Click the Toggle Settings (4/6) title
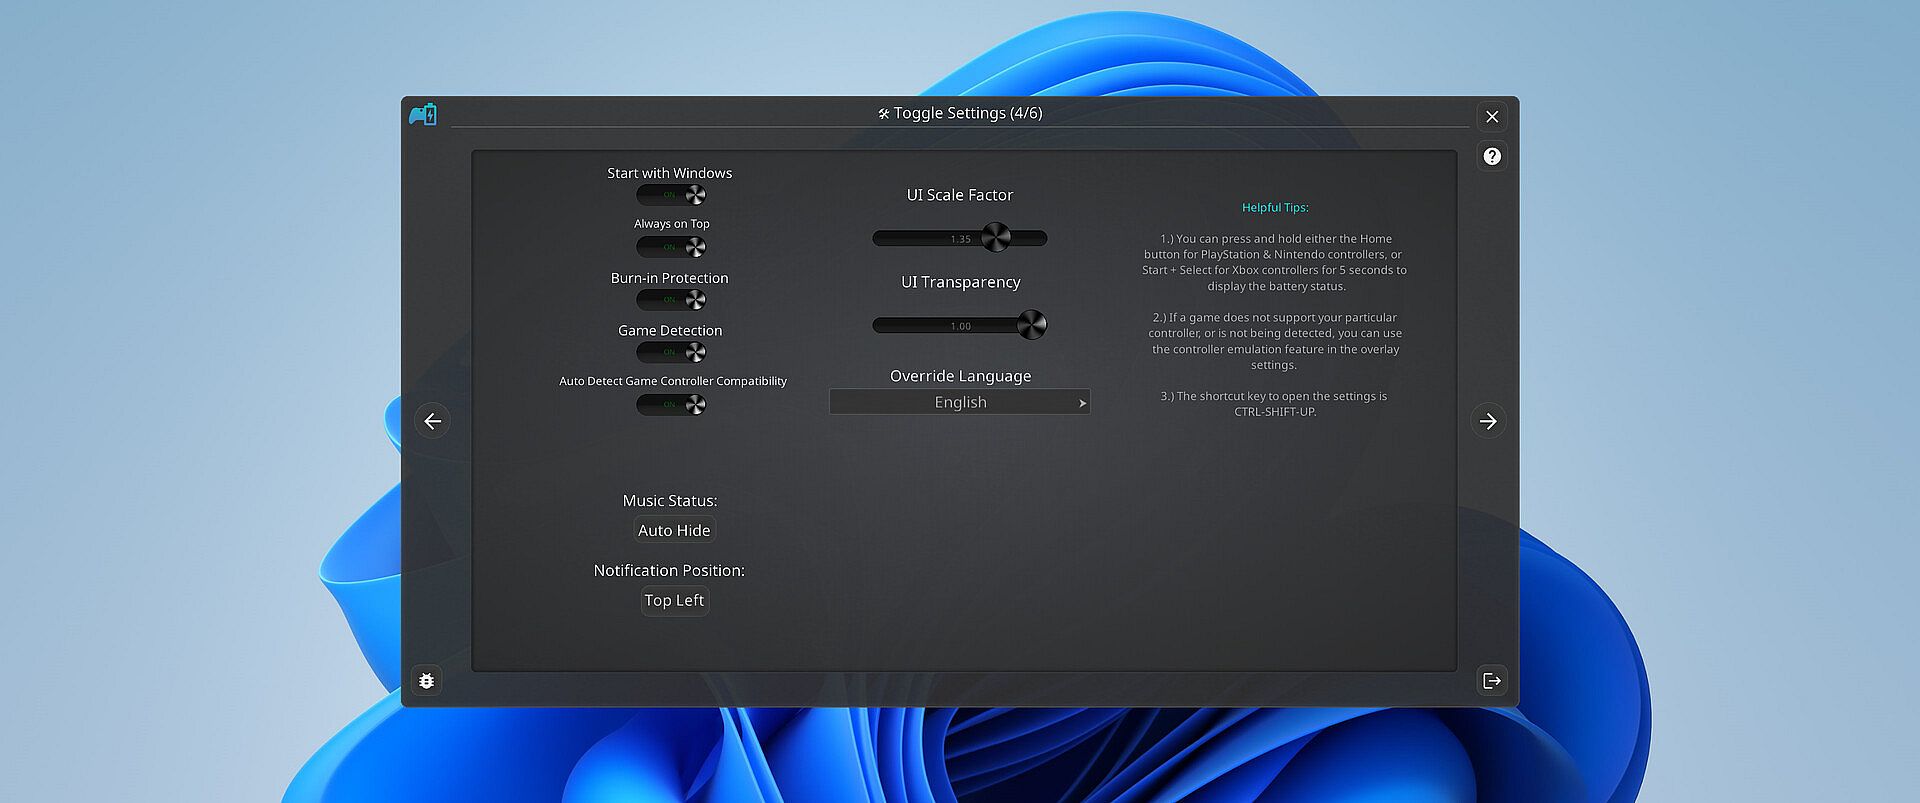This screenshot has height=803, width=1920. 960,113
